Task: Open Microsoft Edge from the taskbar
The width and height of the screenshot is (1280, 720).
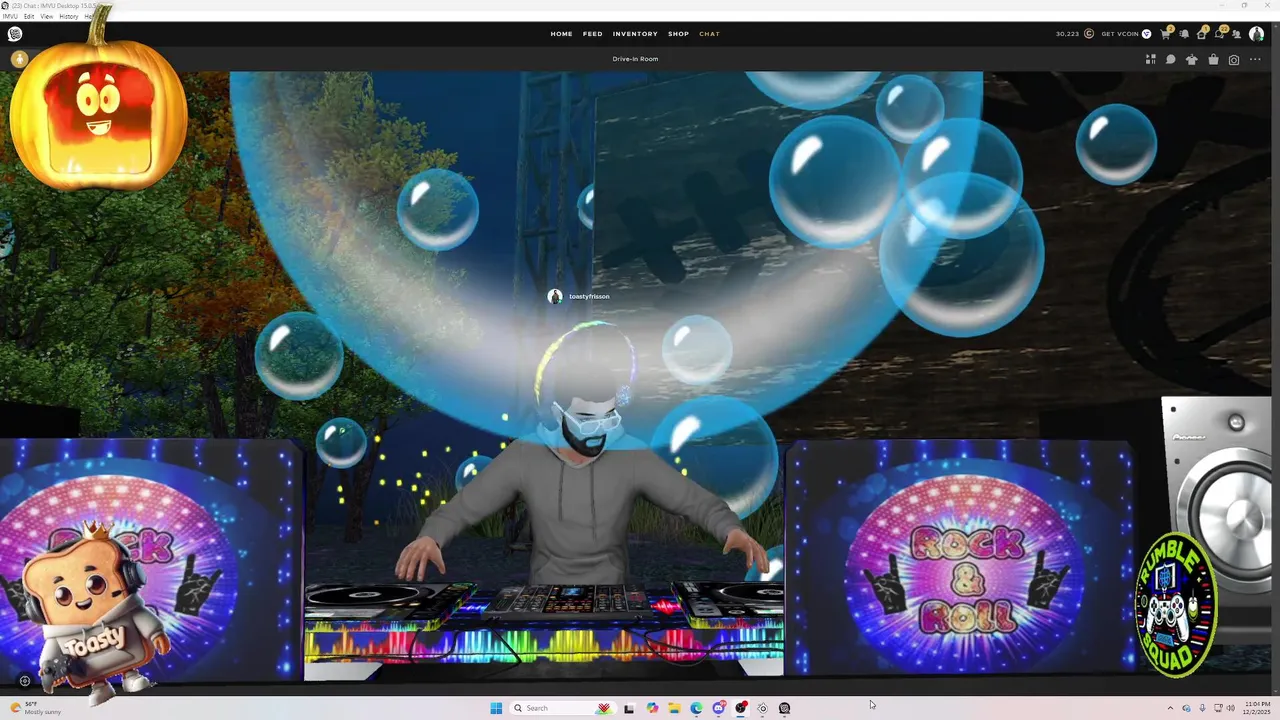Action: (x=696, y=708)
